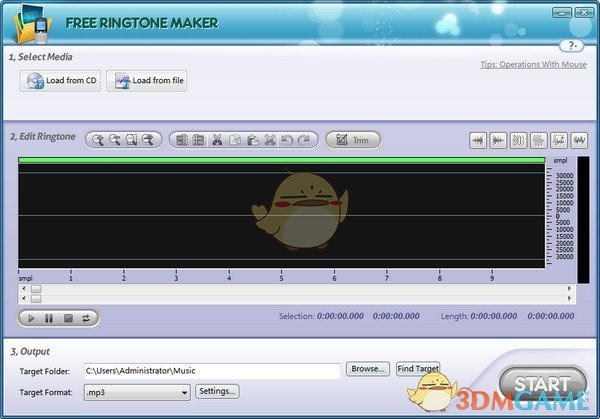Image resolution: width=600 pixels, height=419 pixels.
Task: Open the Tips: Operations With Mouse link
Action: tap(533, 64)
